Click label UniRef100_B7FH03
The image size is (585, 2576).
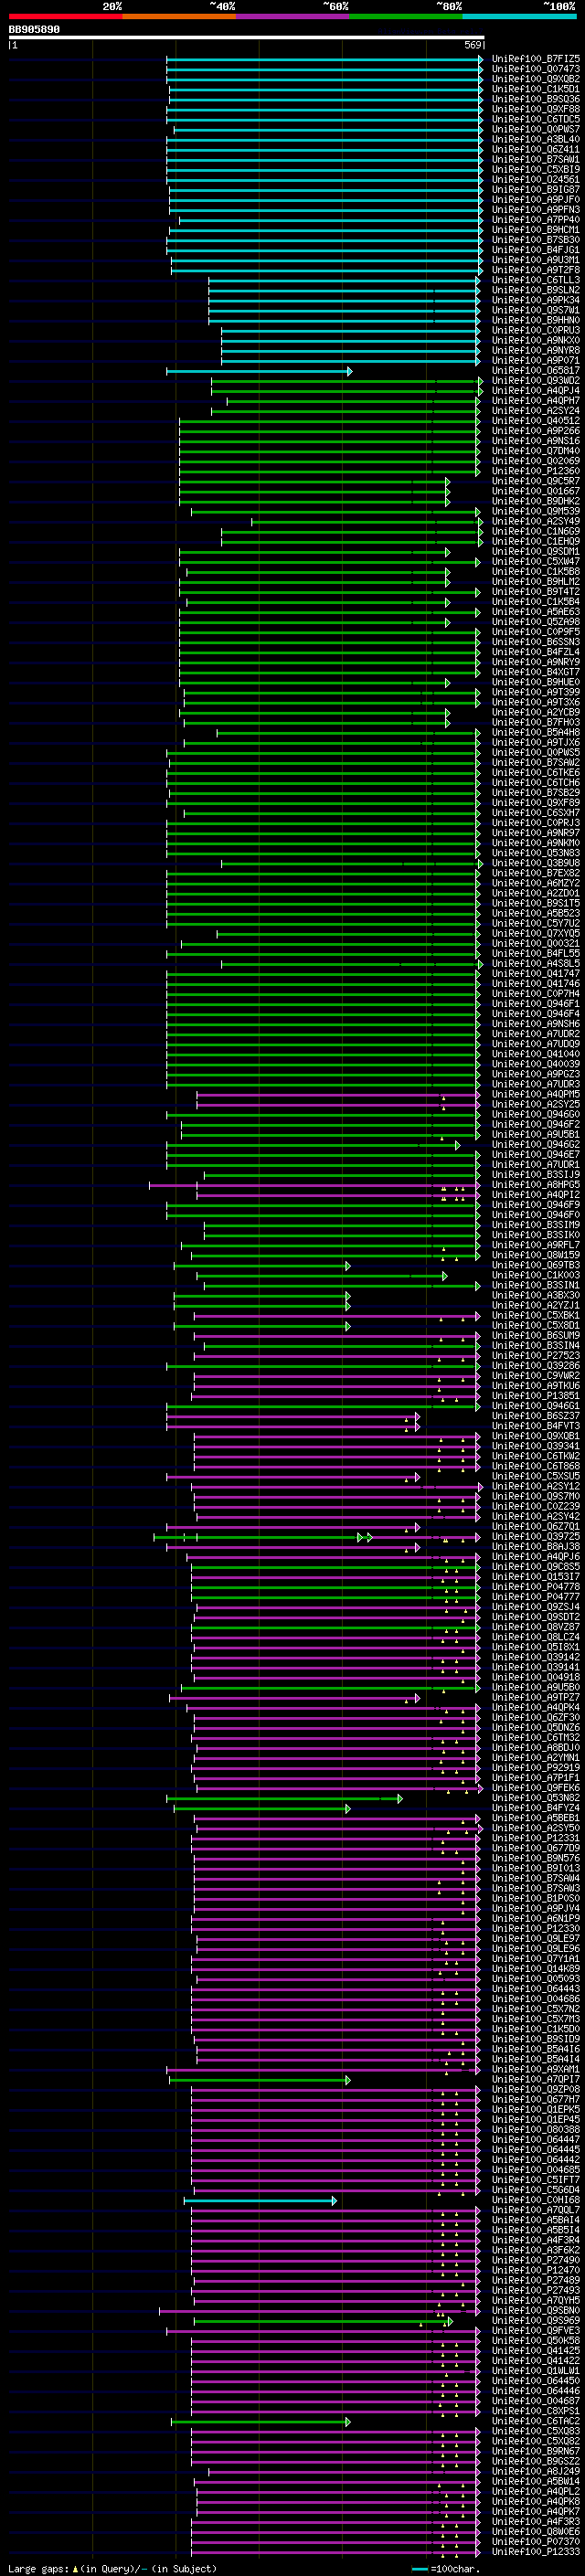pyautogui.click(x=536, y=722)
